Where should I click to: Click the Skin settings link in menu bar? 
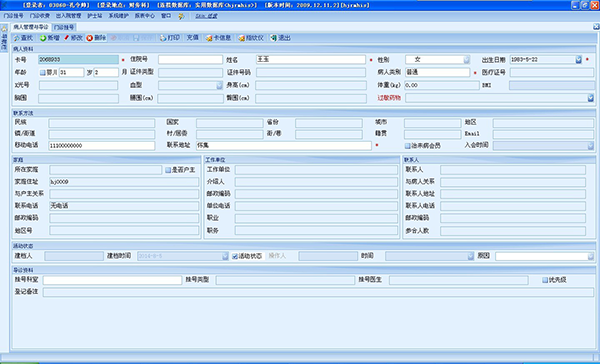[207, 16]
